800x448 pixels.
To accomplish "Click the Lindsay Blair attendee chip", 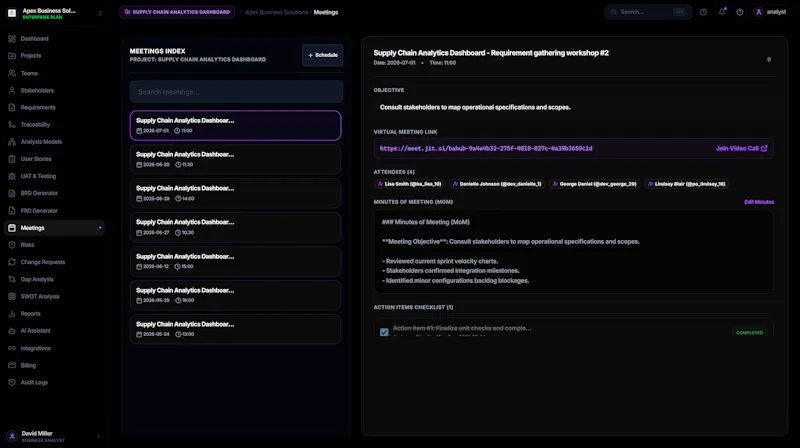I will click(686, 184).
